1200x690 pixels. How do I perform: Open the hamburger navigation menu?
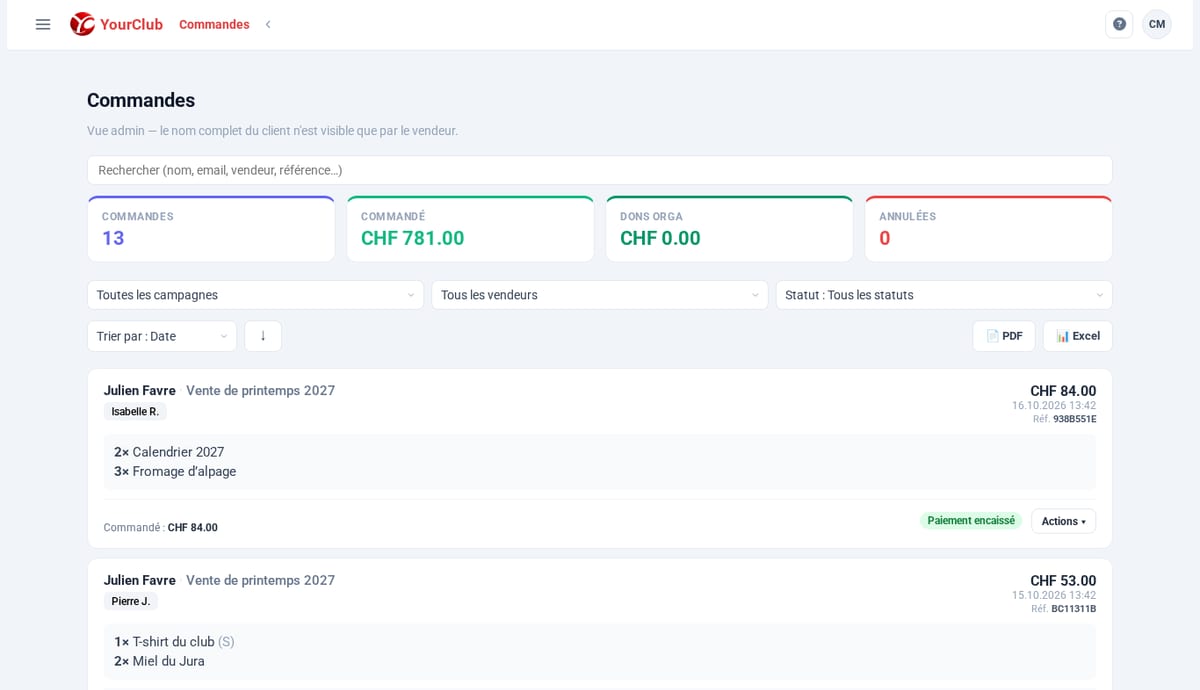click(x=43, y=24)
